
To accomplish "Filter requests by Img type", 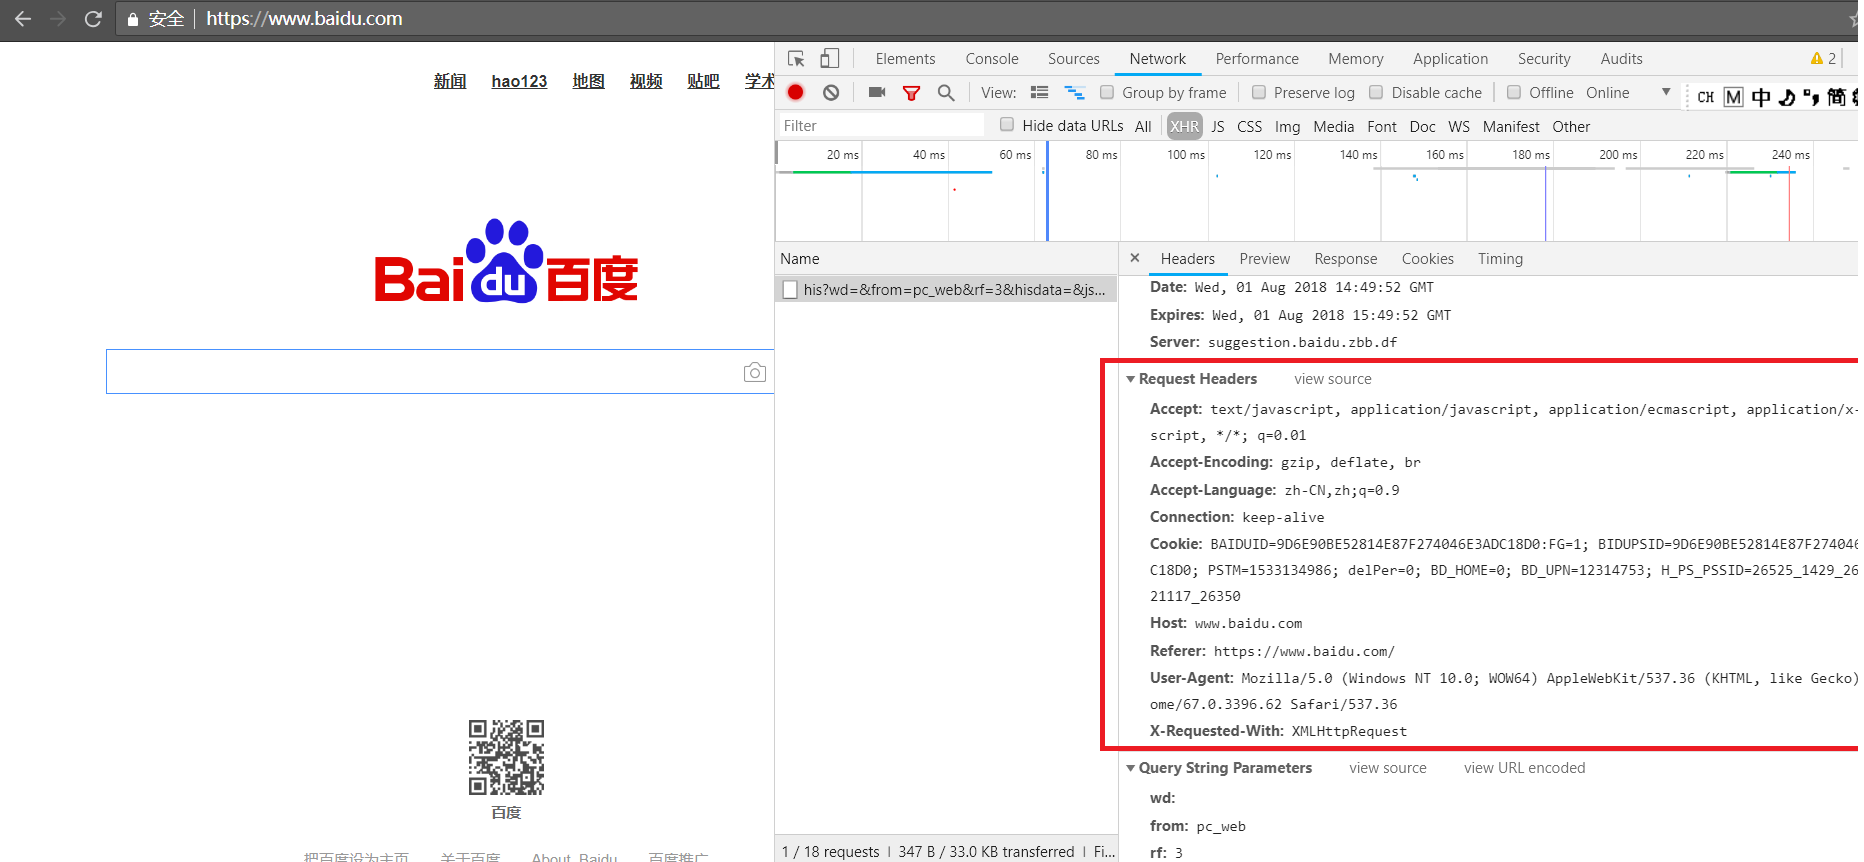I will 1288,127.
